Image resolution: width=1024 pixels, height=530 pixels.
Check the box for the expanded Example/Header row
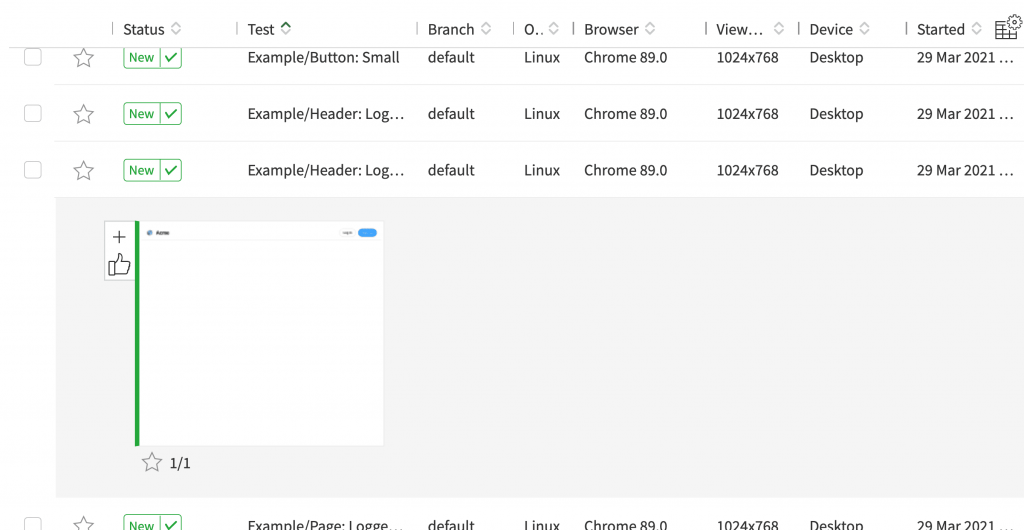coord(33,171)
